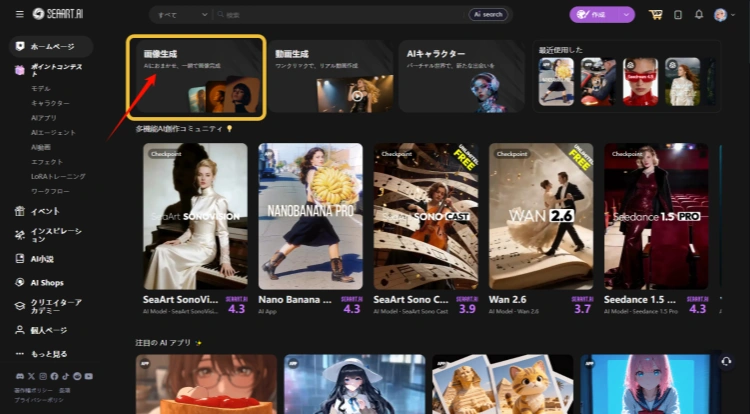Viewport: 750px width, 414px height.
Task: Click the round refresh icon at bottom right
Action: [726, 361]
